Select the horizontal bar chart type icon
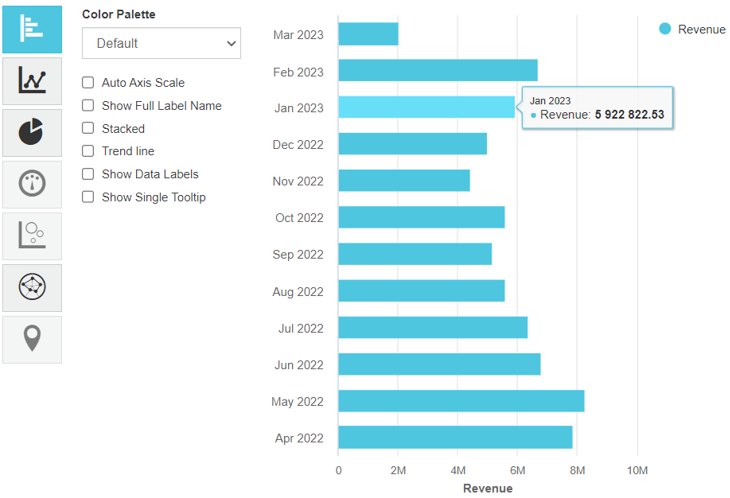Screen dimensions: 730x498 (32, 29)
